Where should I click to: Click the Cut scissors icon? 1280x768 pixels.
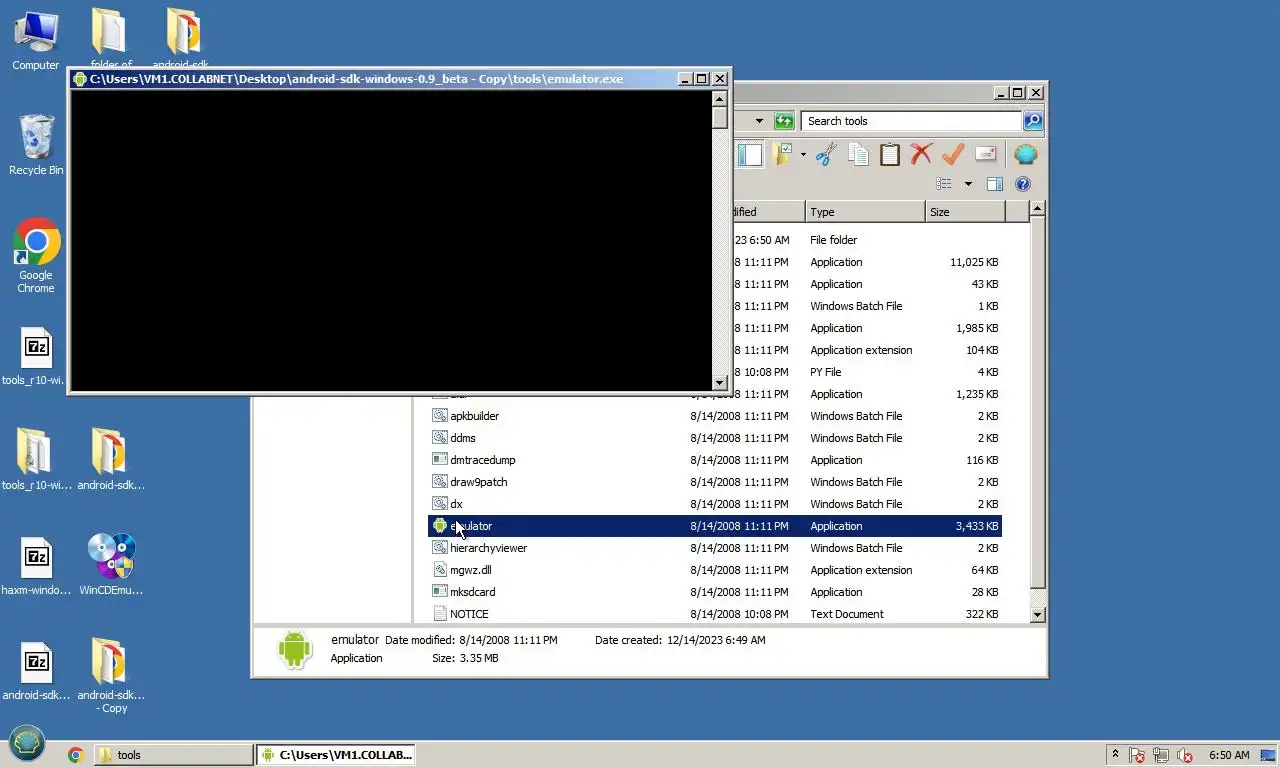[x=826, y=154]
